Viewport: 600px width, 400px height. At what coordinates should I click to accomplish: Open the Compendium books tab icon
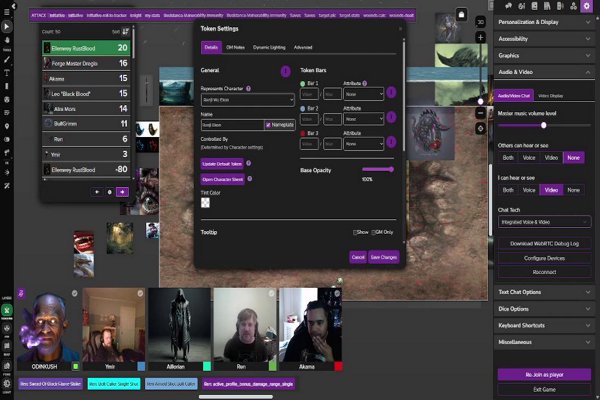(x=547, y=6)
